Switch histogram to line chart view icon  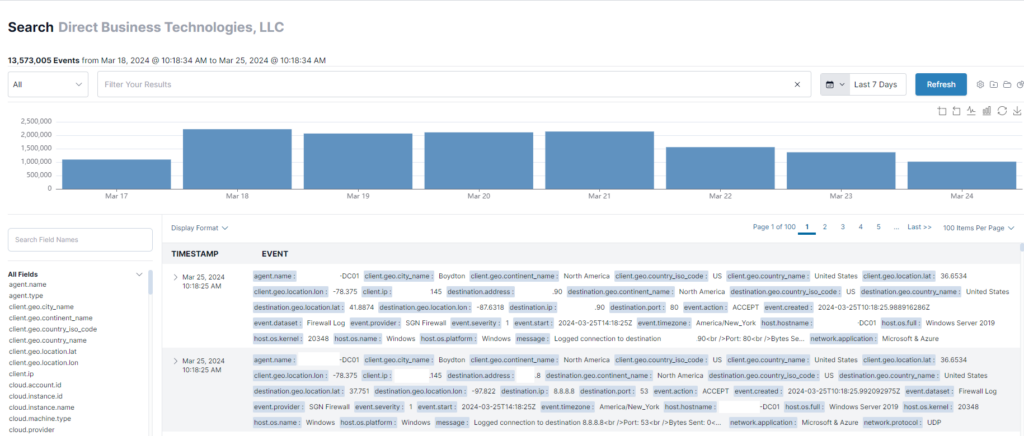(973, 110)
